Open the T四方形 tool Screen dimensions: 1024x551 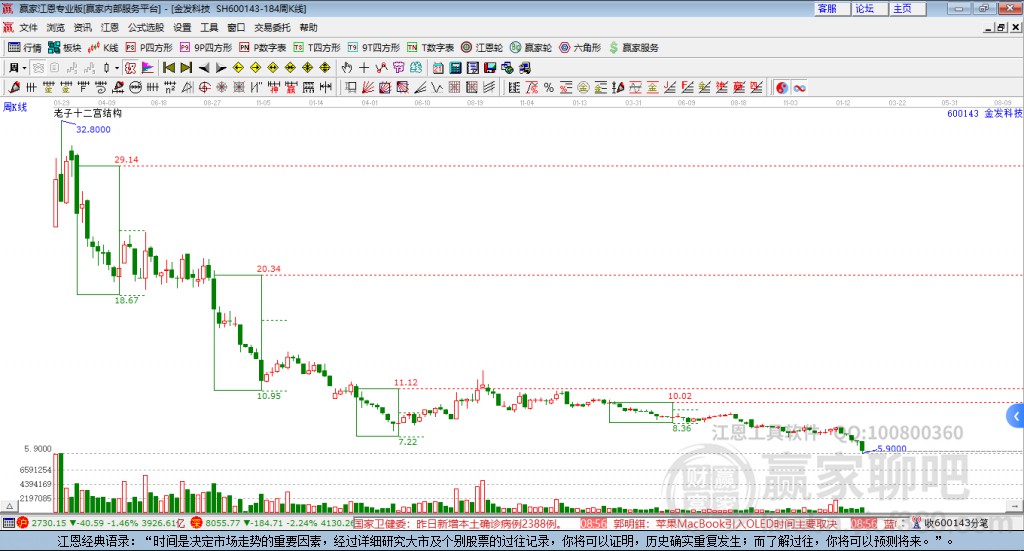click(317, 48)
